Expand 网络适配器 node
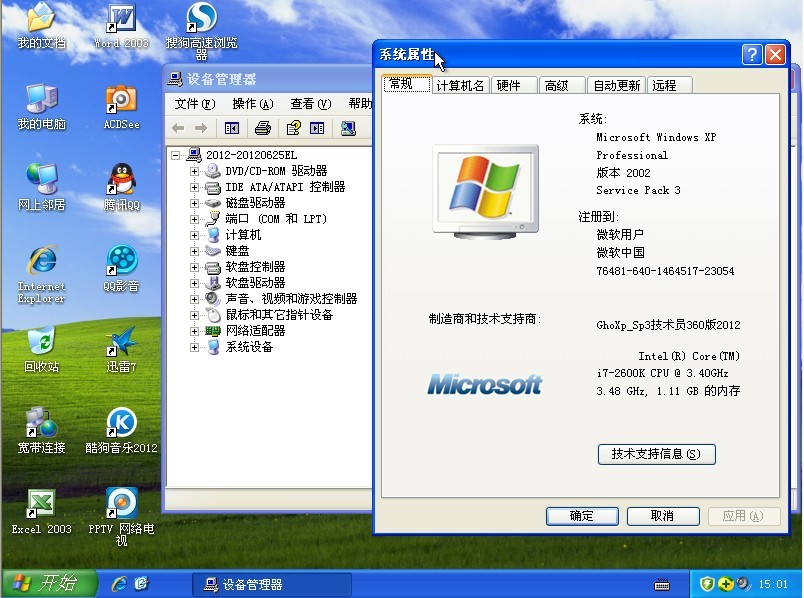The height and width of the screenshot is (598, 804). click(x=194, y=331)
